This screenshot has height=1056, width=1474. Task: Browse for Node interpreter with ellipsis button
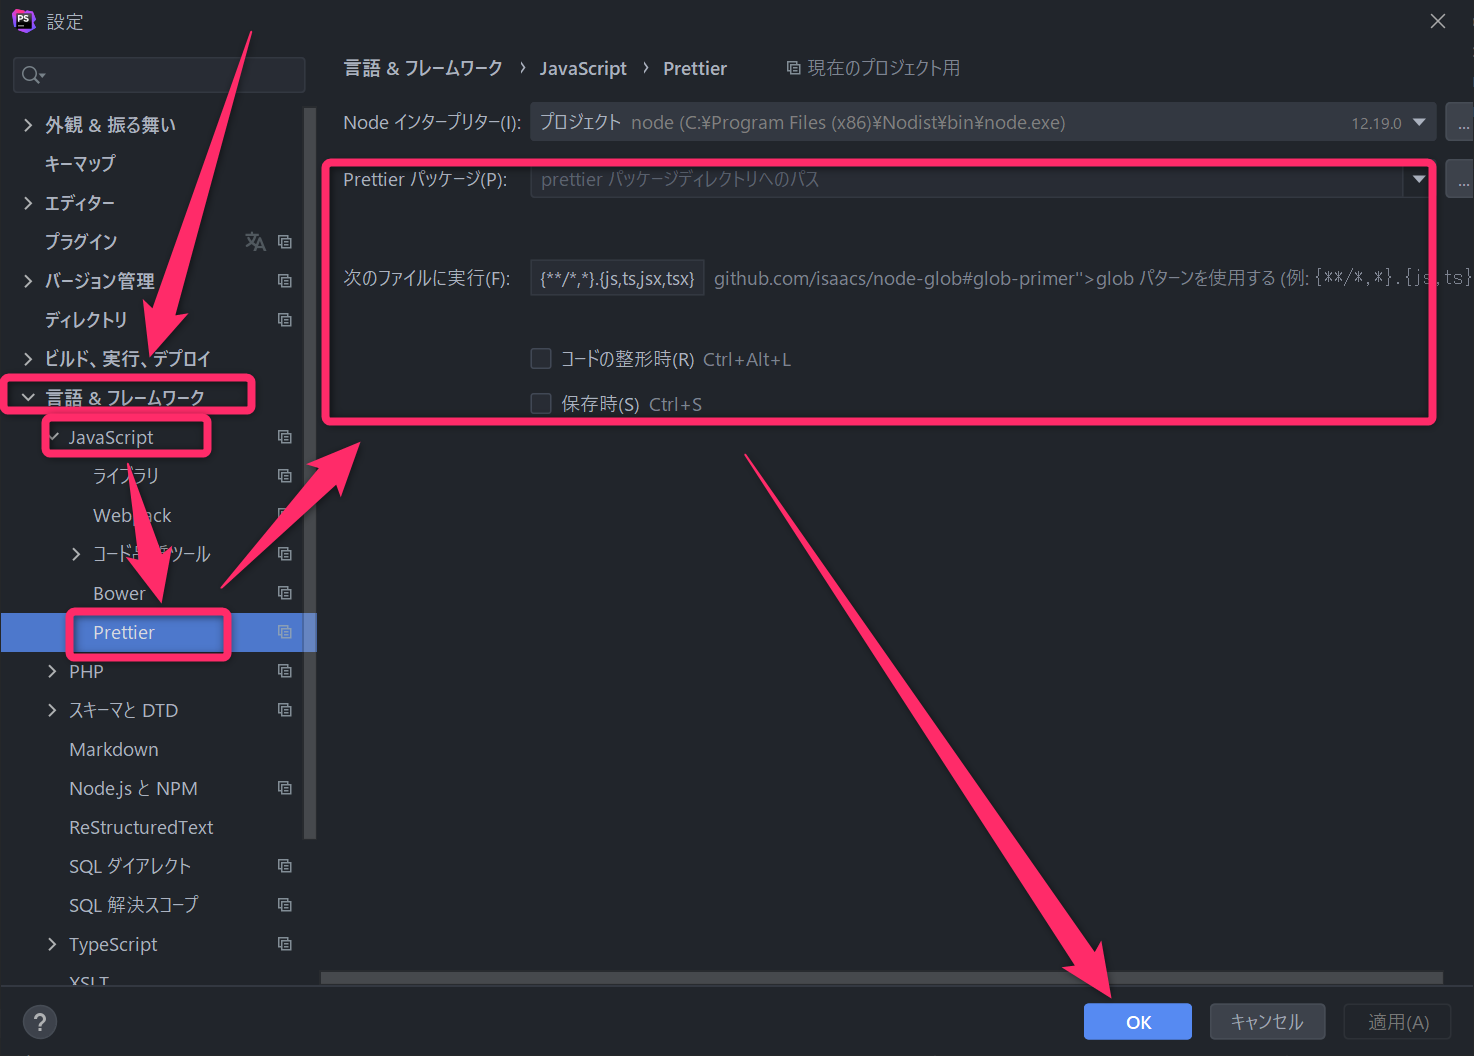coord(1460,122)
